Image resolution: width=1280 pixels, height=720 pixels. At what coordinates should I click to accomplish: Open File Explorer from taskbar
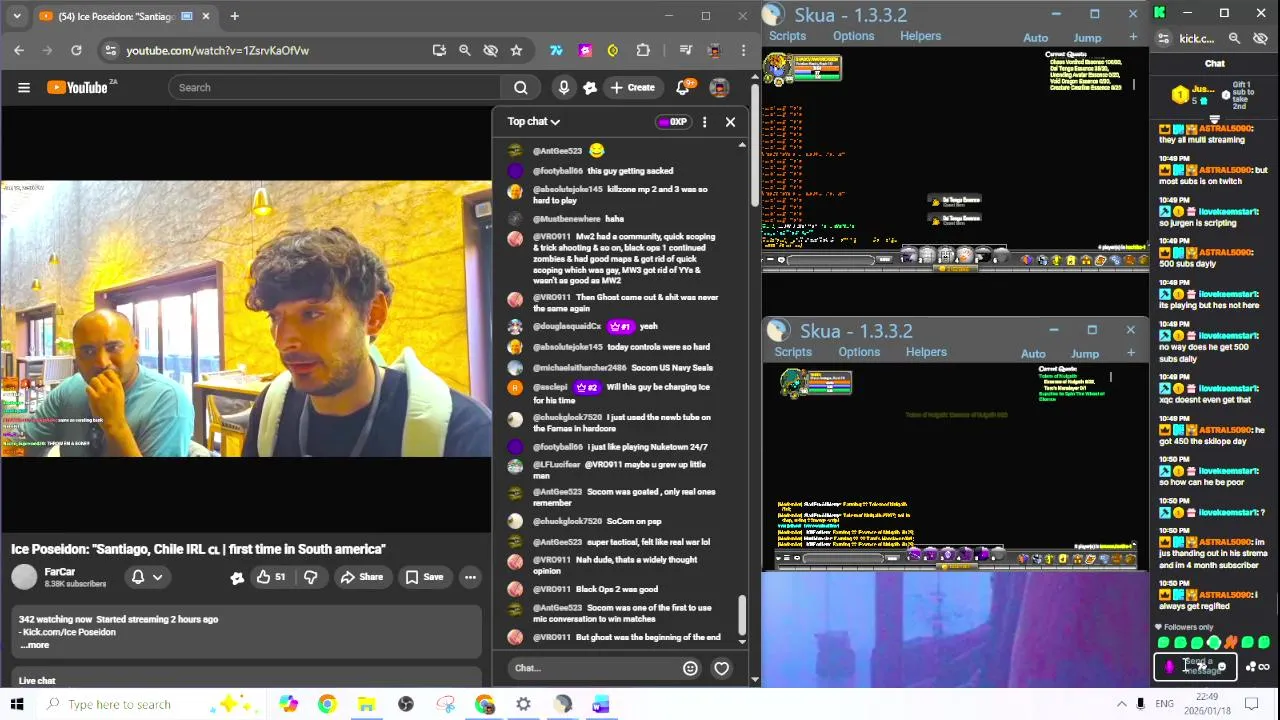click(366, 704)
